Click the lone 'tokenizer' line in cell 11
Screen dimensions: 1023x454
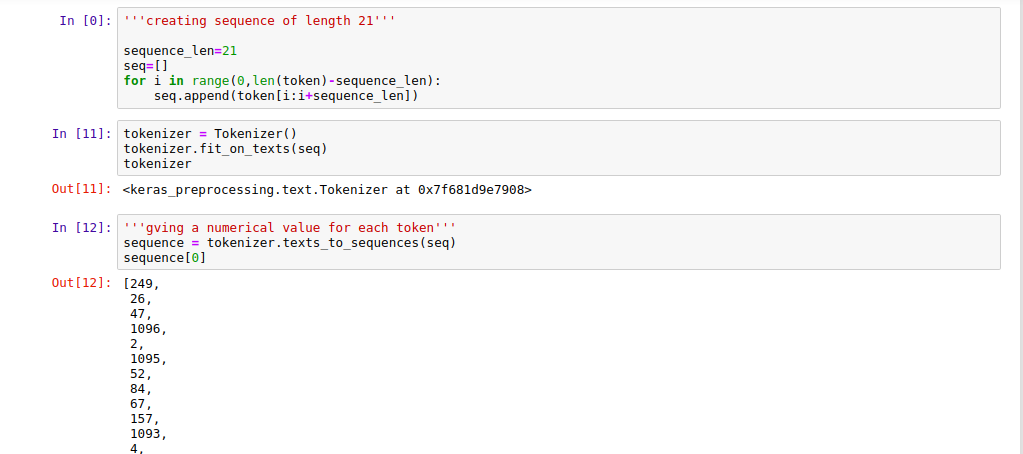157,164
